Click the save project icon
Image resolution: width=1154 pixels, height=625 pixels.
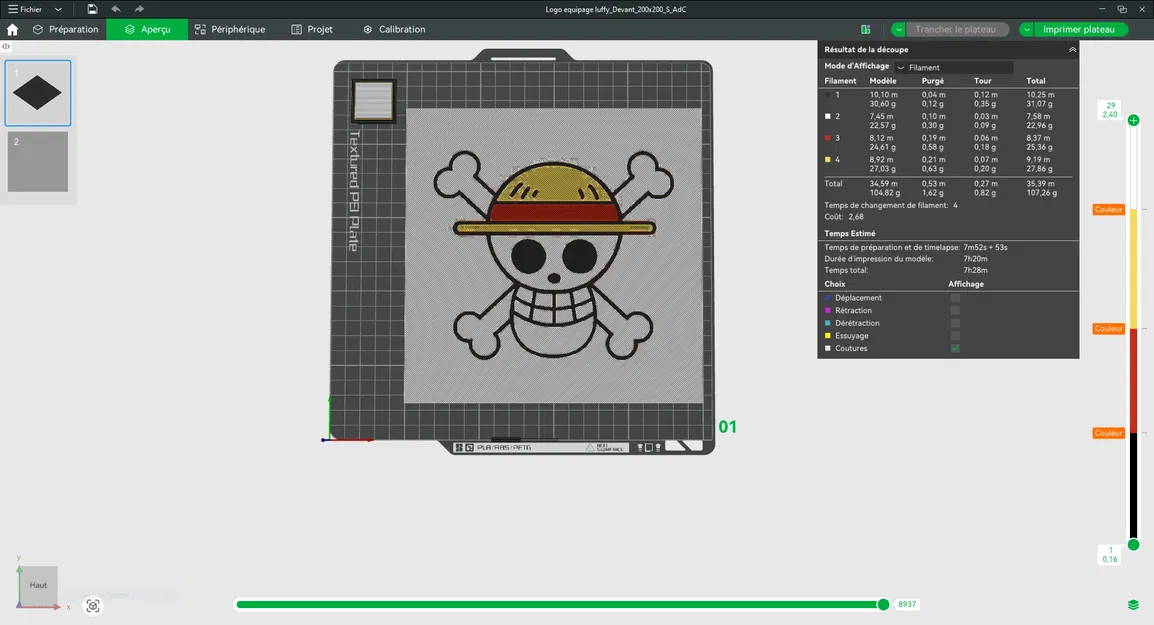(92, 9)
